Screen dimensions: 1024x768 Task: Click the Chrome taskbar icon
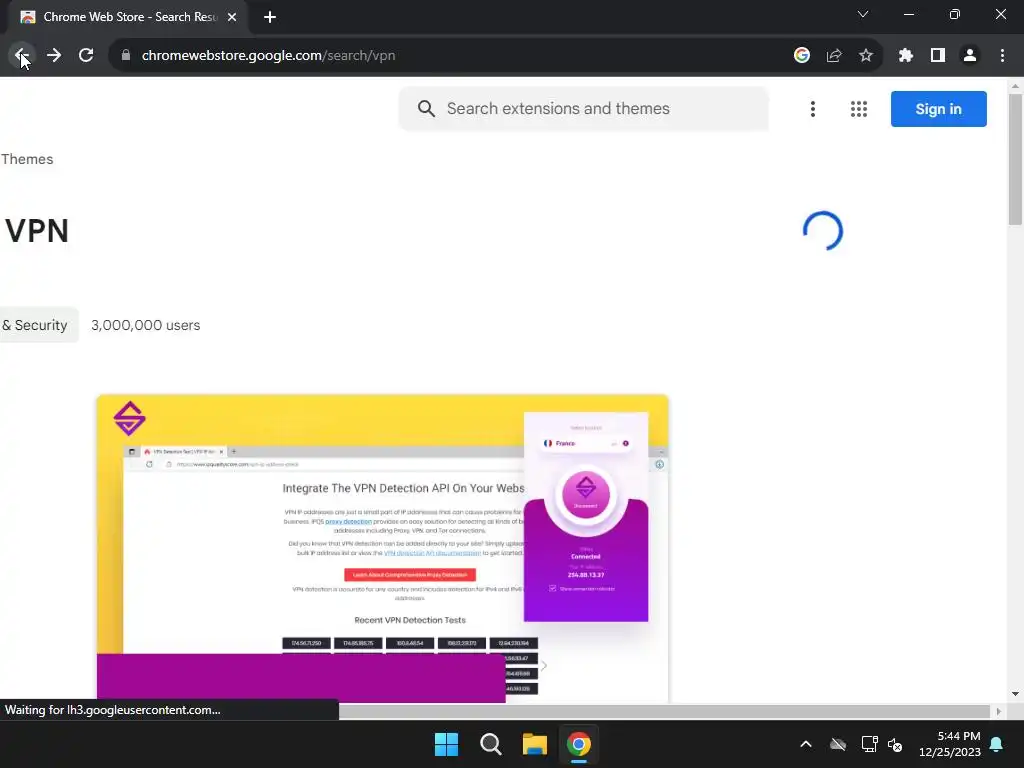coord(579,744)
